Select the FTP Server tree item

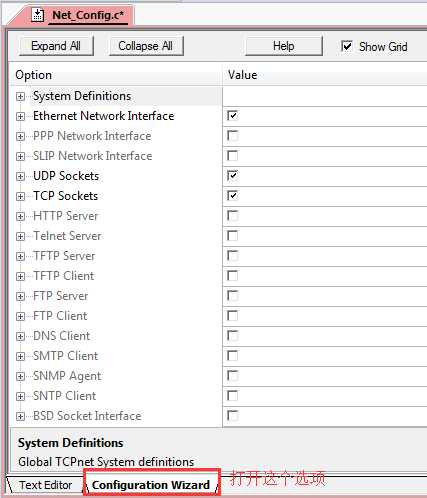(x=61, y=296)
